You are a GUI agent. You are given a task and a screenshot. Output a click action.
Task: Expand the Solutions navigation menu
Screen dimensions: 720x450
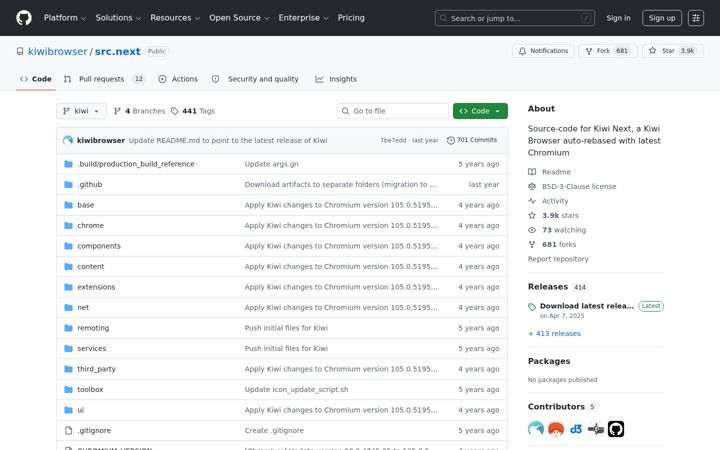pos(118,18)
